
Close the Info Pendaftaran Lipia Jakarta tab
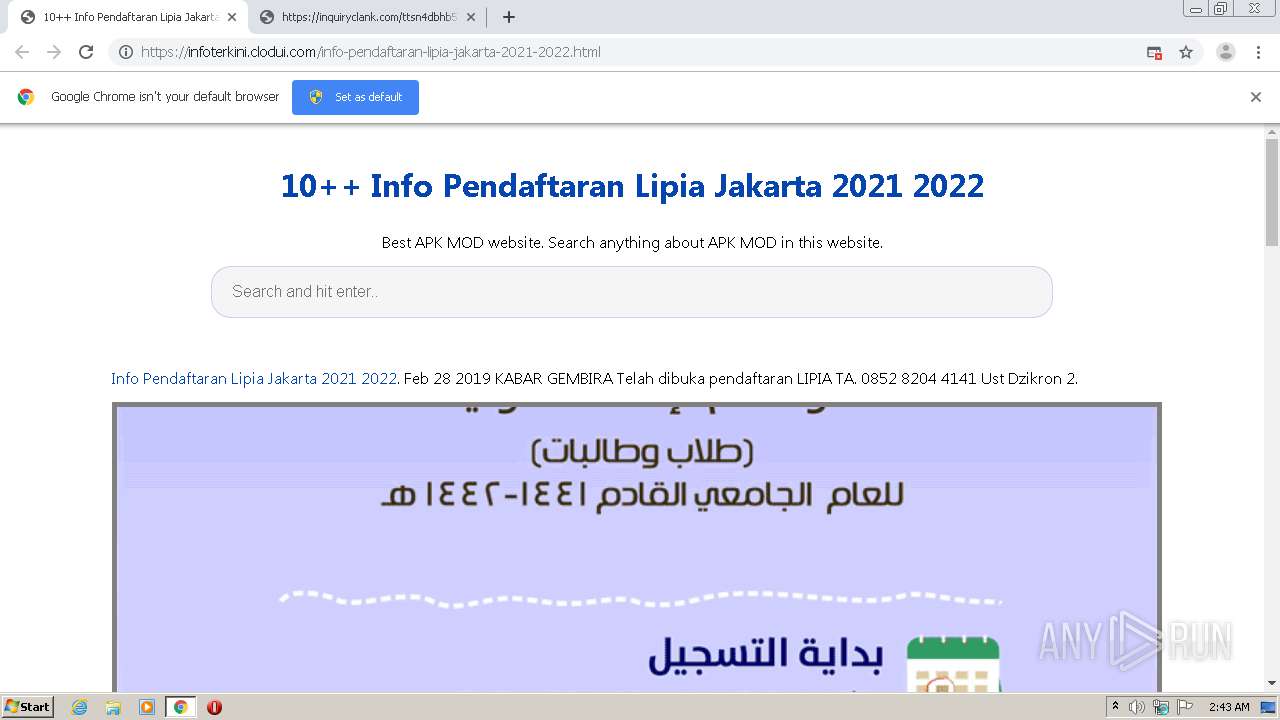click(231, 17)
